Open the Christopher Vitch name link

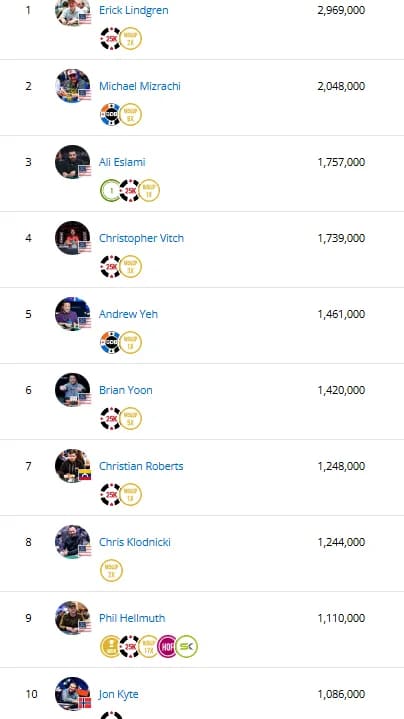coord(141,238)
